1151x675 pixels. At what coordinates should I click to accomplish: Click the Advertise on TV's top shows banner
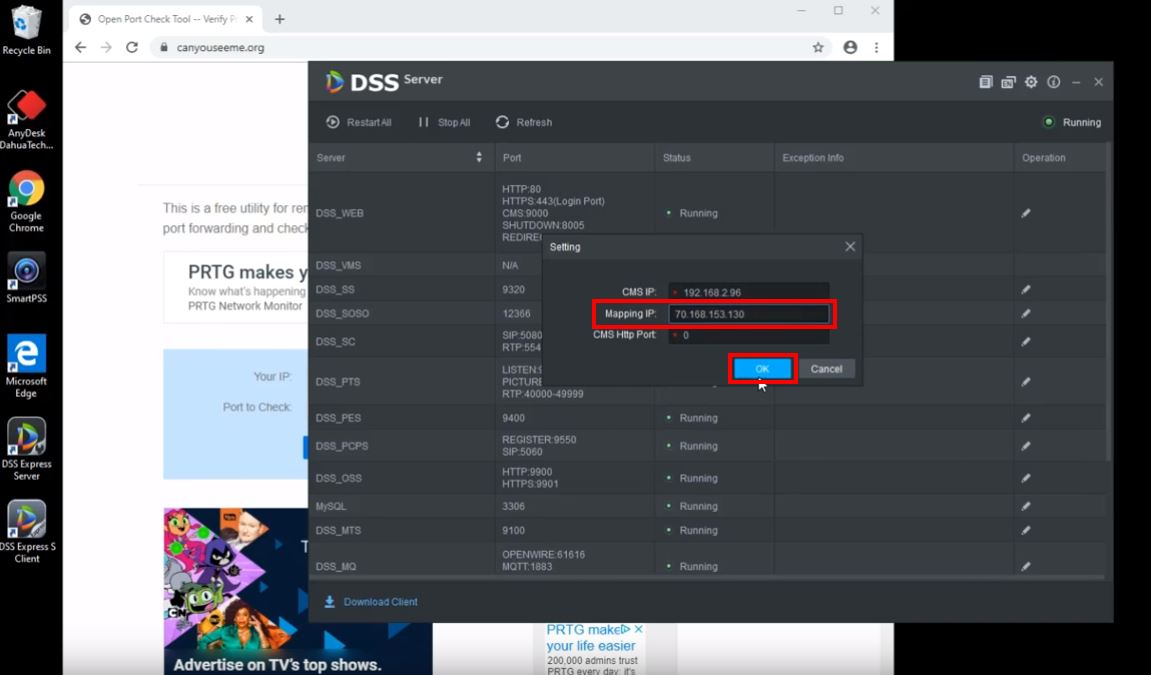click(297, 591)
